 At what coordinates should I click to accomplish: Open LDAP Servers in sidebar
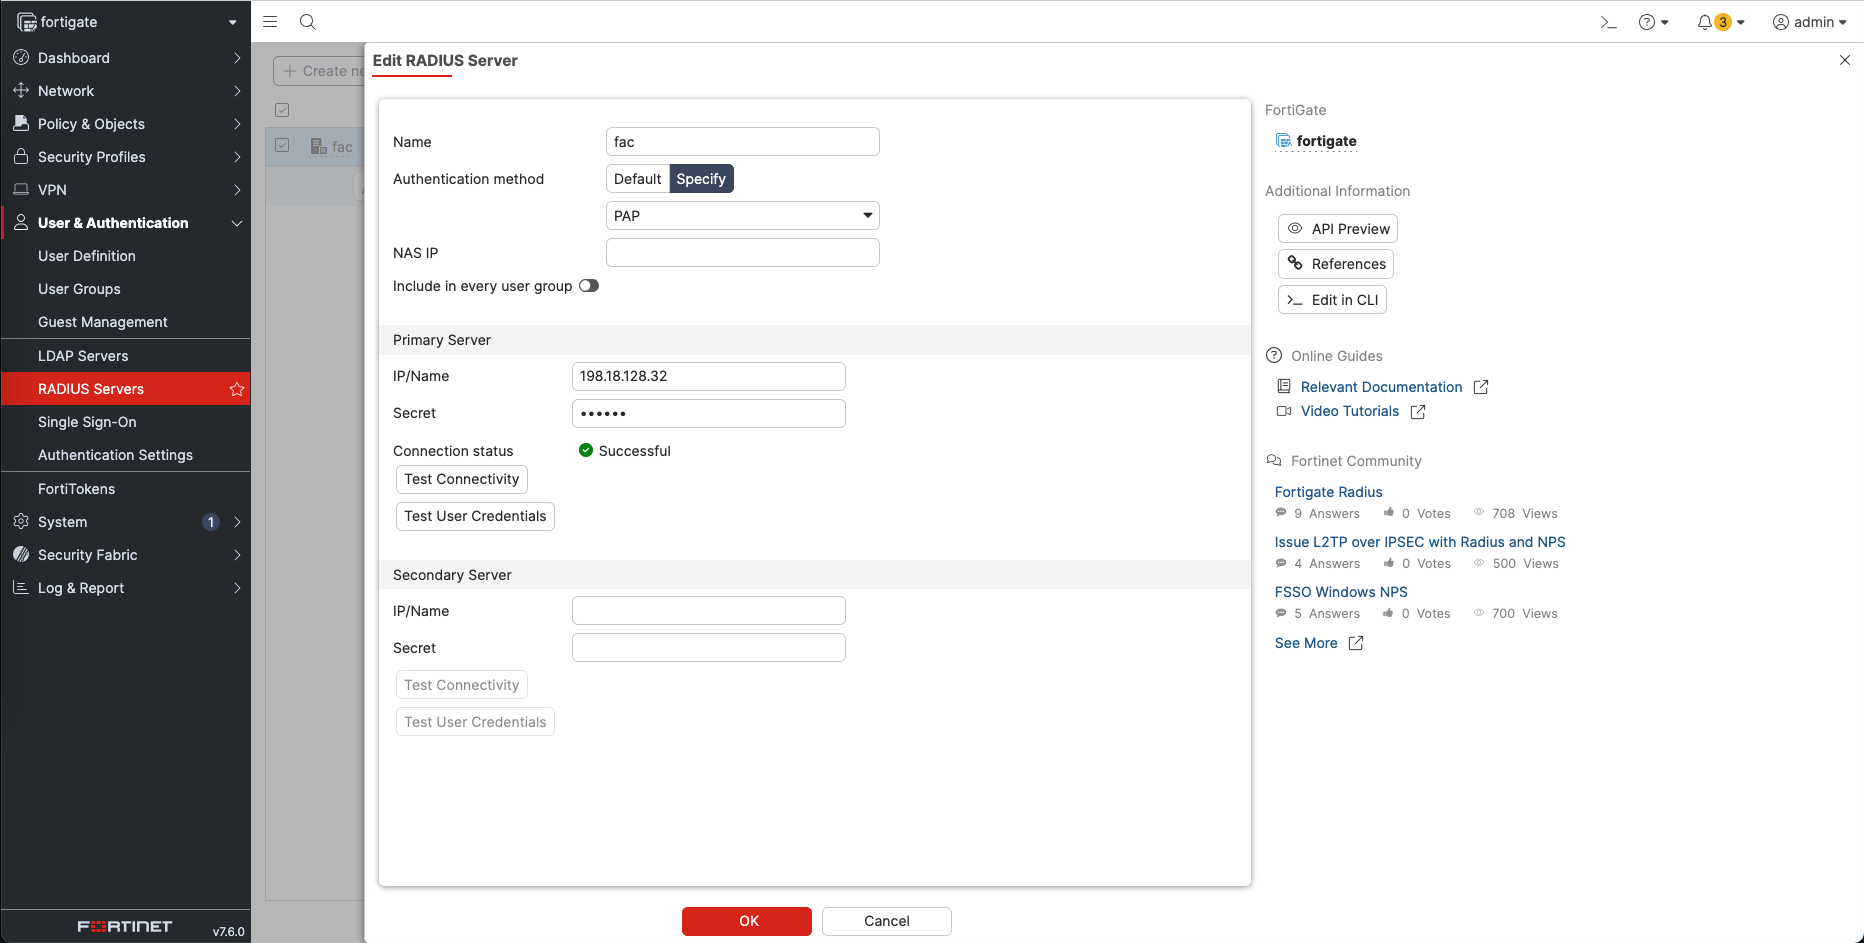[x=83, y=356]
